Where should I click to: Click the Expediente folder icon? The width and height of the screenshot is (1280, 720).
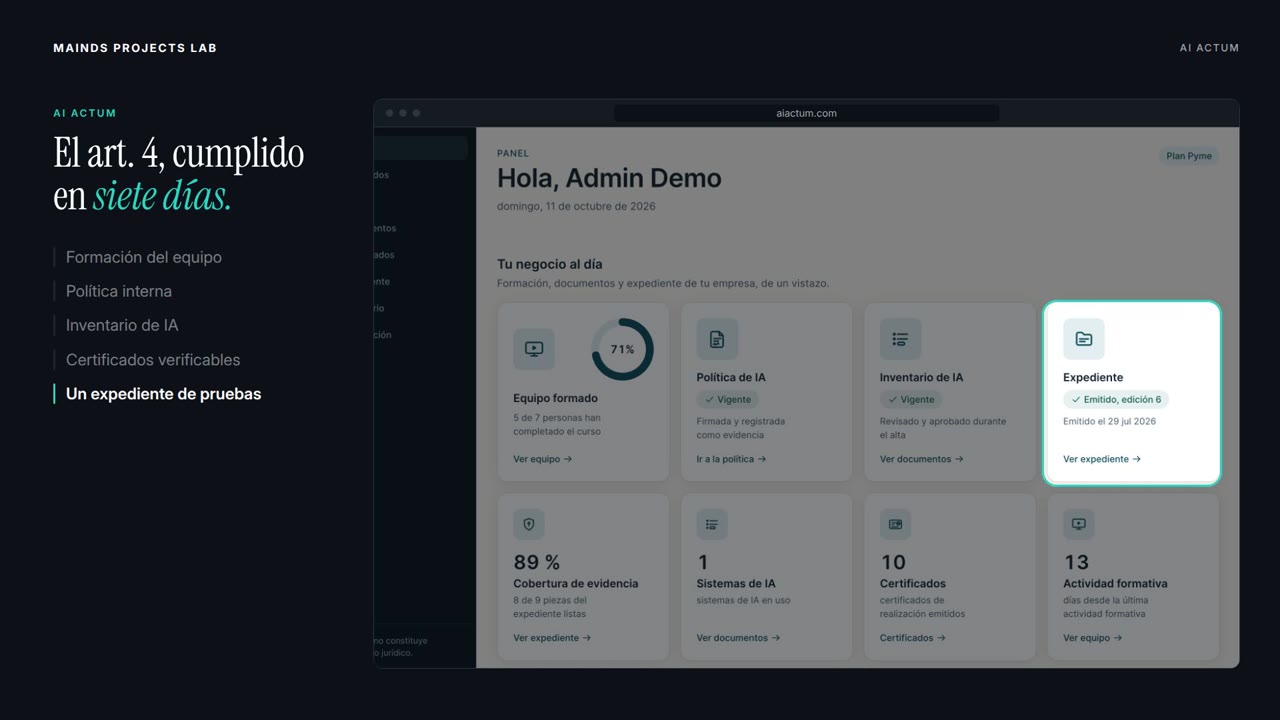coord(1084,339)
